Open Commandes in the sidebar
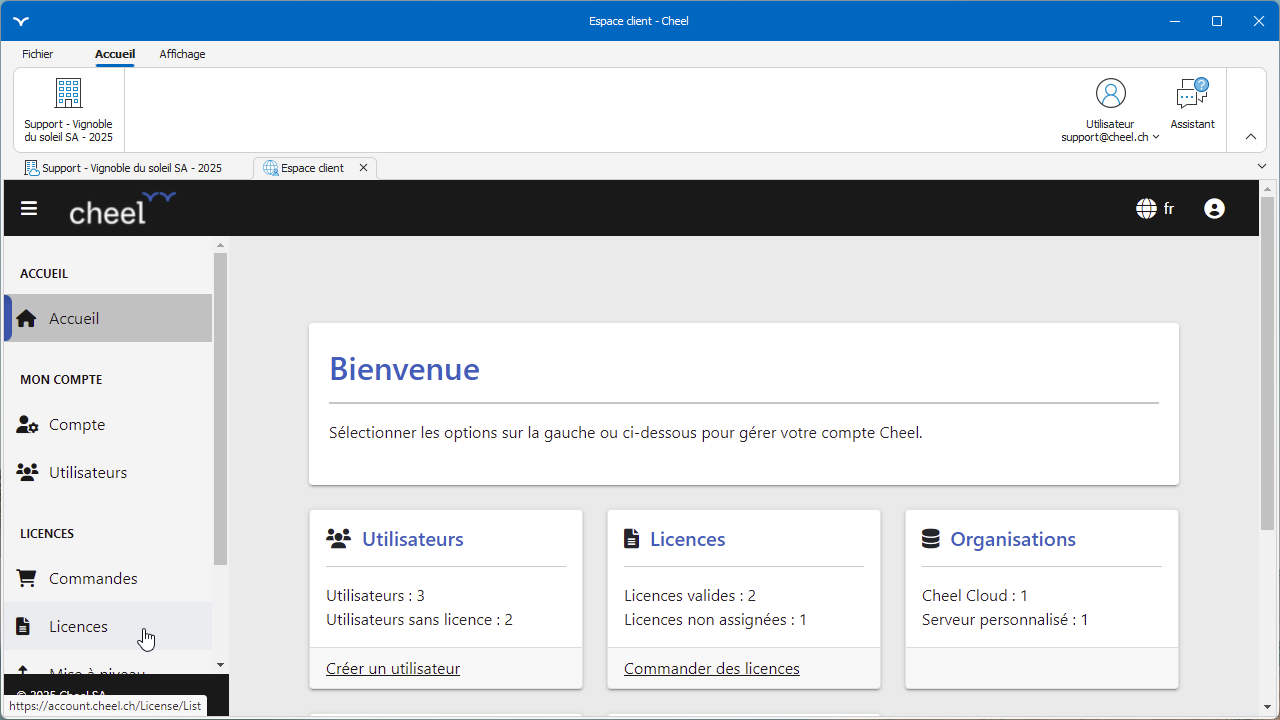This screenshot has width=1280, height=720. point(108,578)
